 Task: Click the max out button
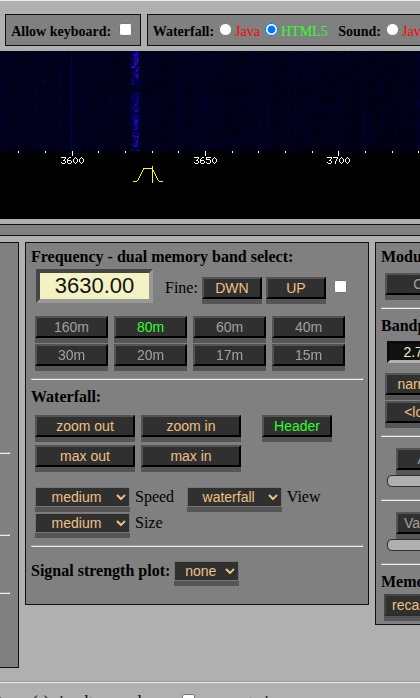tap(85, 456)
